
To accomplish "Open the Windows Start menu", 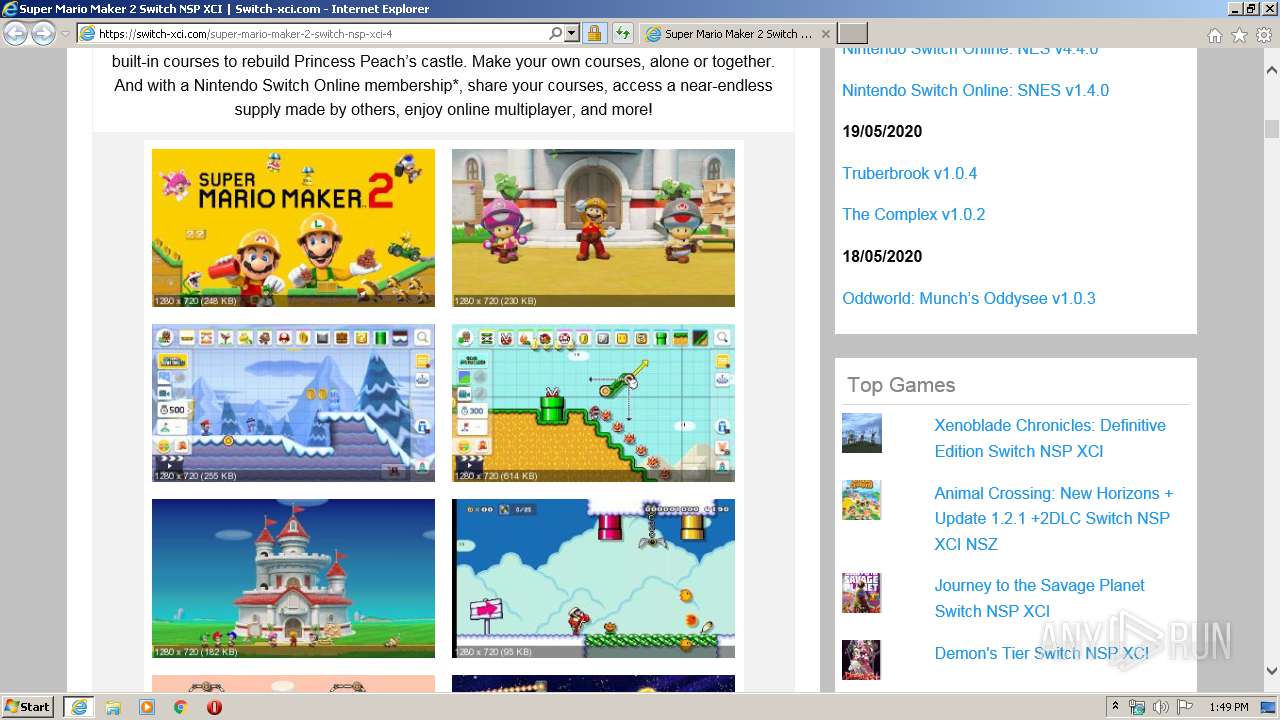I will click(x=28, y=706).
